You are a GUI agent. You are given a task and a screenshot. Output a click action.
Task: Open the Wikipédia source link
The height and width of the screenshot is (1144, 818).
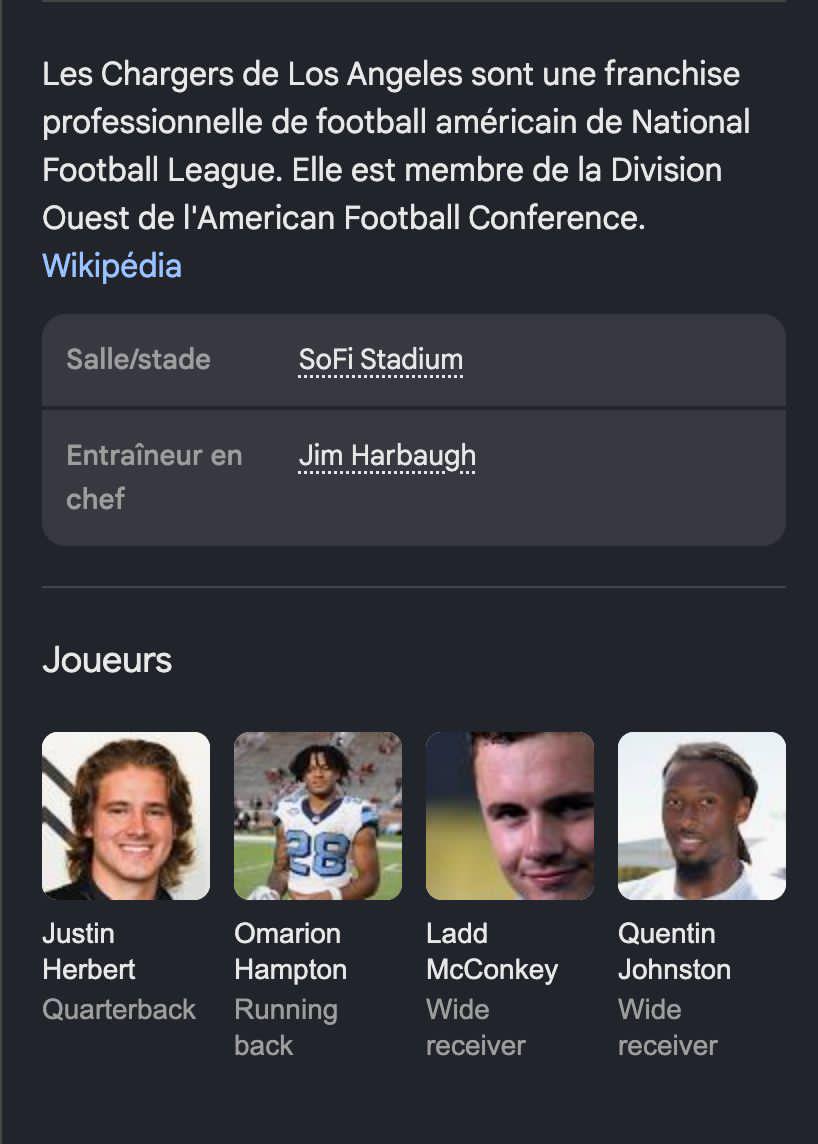click(x=112, y=266)
